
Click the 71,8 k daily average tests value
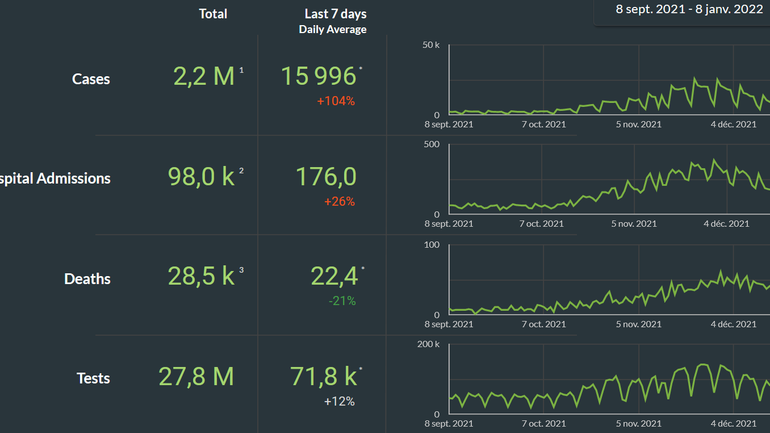coord(320,377)
